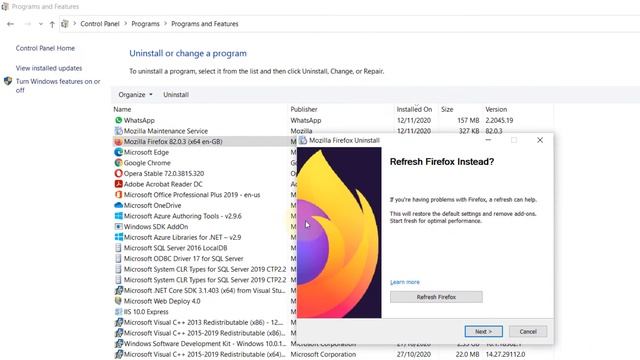Screen dimensions: 640x360
Task: Click the Windows SDK AddOn icon
Action: 118,227
